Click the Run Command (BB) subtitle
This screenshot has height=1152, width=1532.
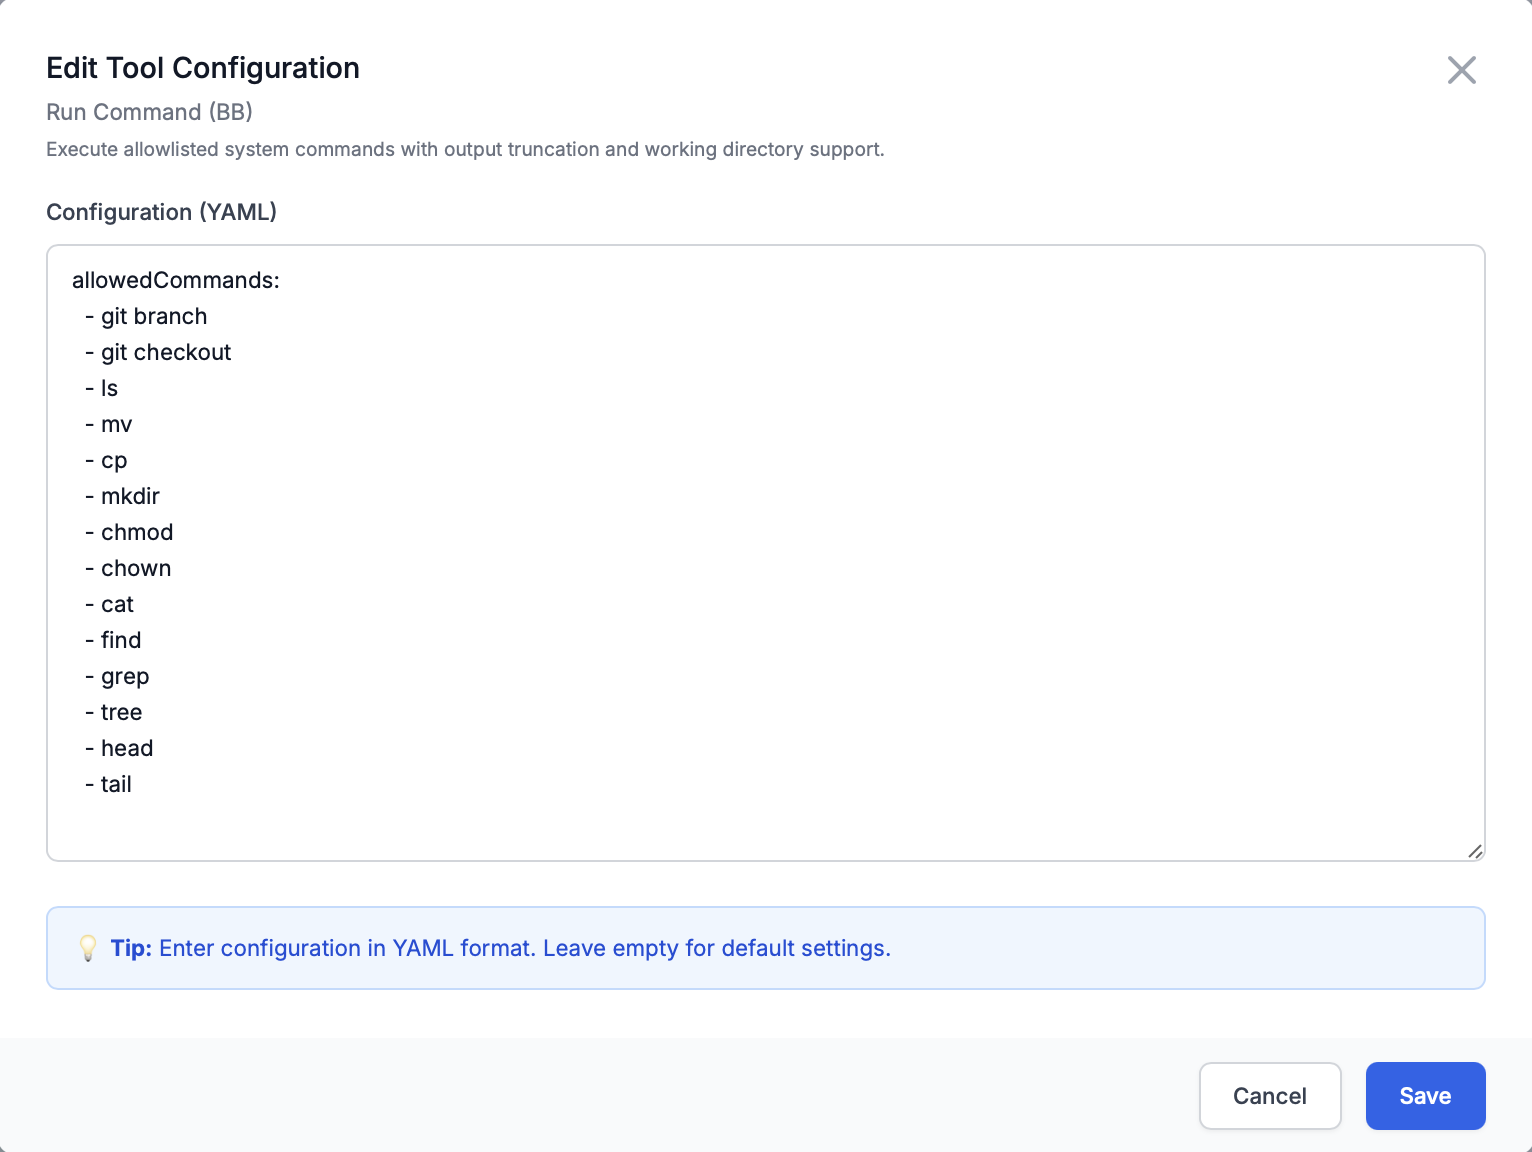(149, 112)
